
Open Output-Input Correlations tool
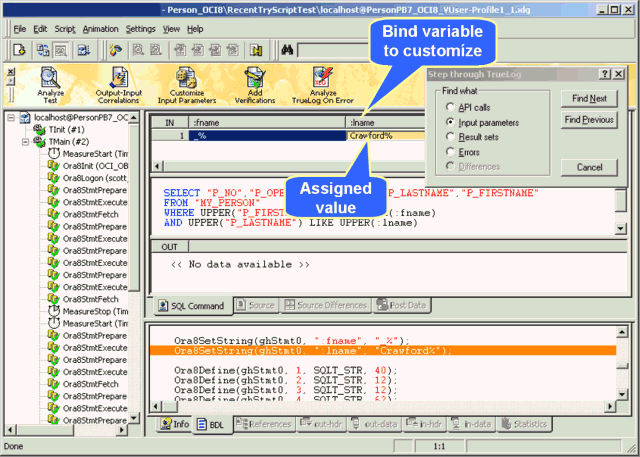coord(118,79)
